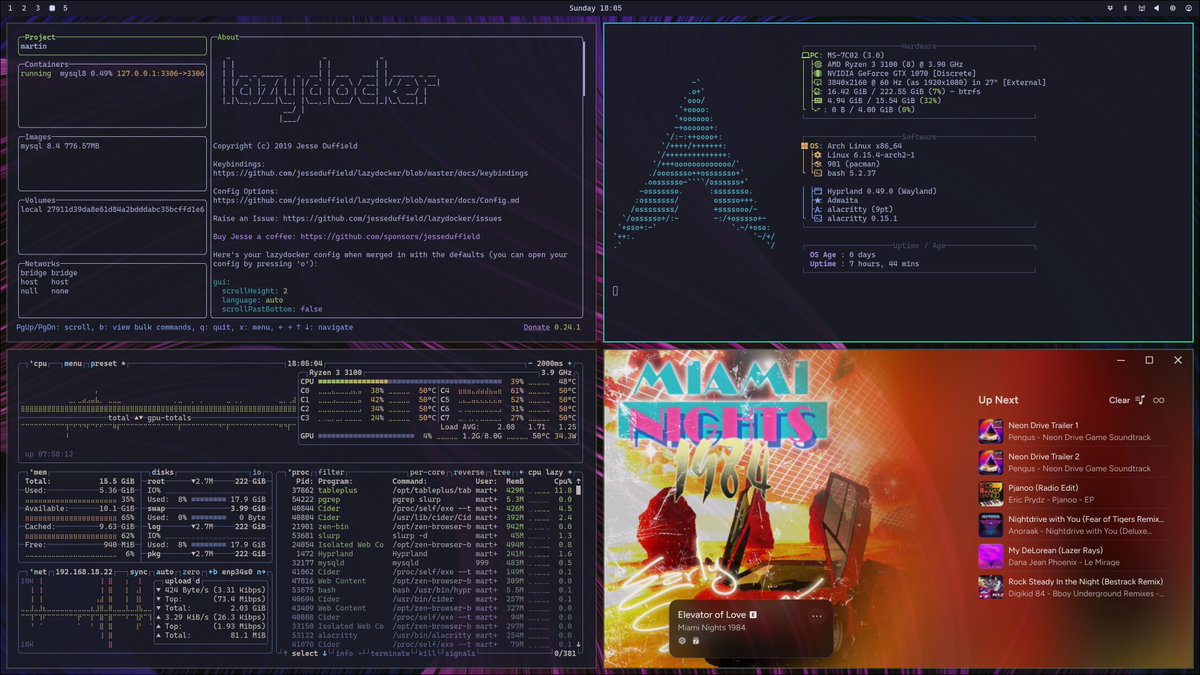Play Neon Drive Trailer 2 from queue

coord(1072,462)
